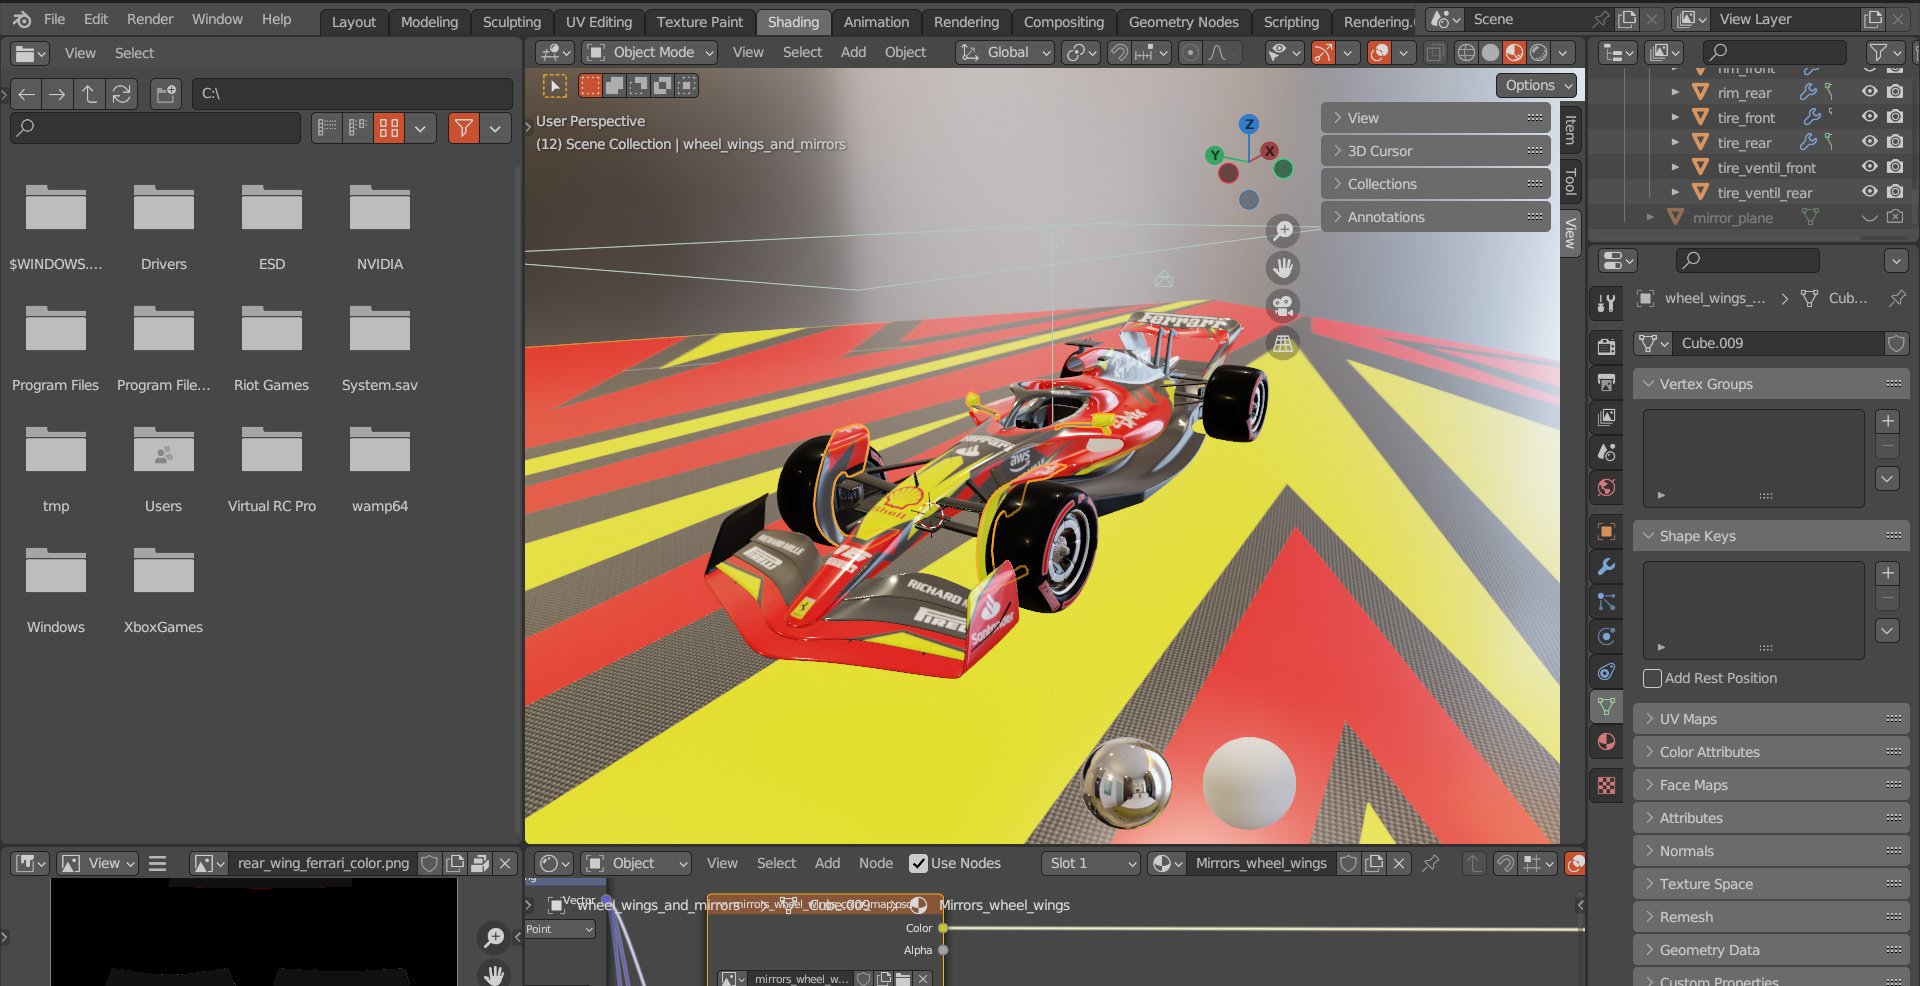Open the Users folder
The height and width of the screenshot is (986, 1920).
[163, 470]
